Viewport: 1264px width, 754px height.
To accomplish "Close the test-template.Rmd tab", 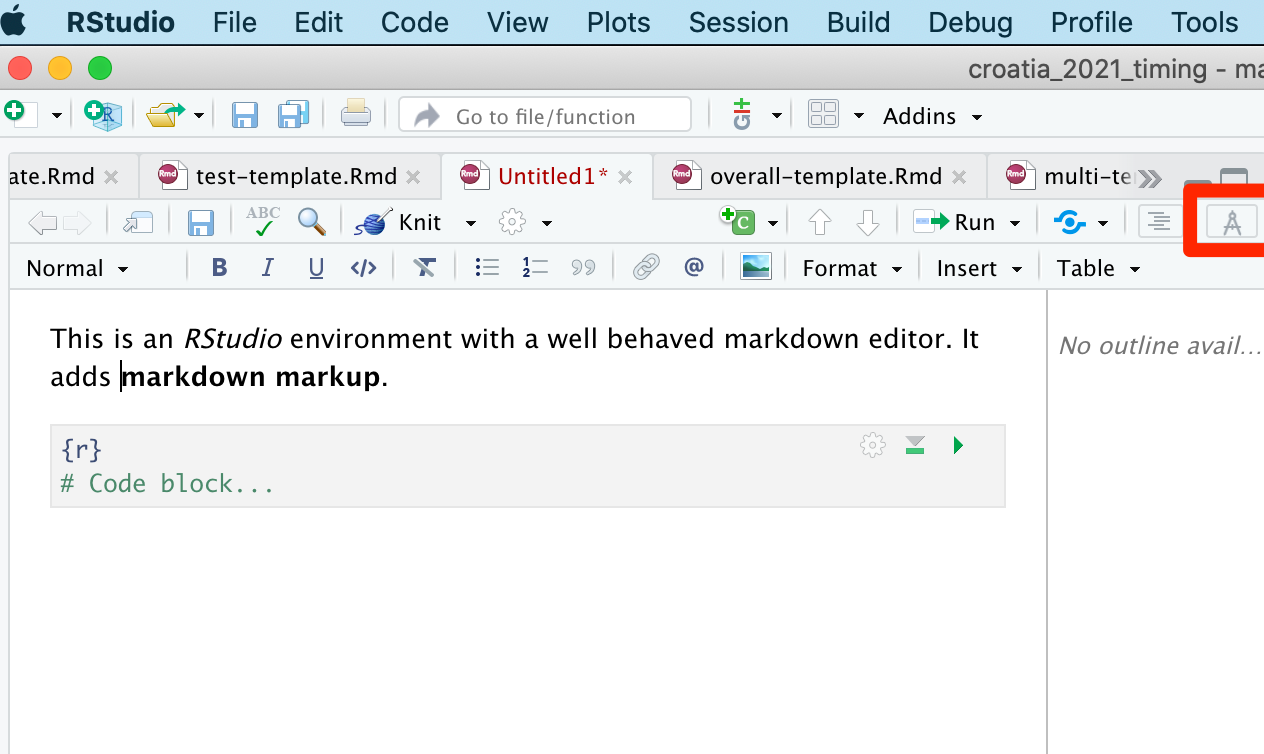I will click(x=415, y=178).
